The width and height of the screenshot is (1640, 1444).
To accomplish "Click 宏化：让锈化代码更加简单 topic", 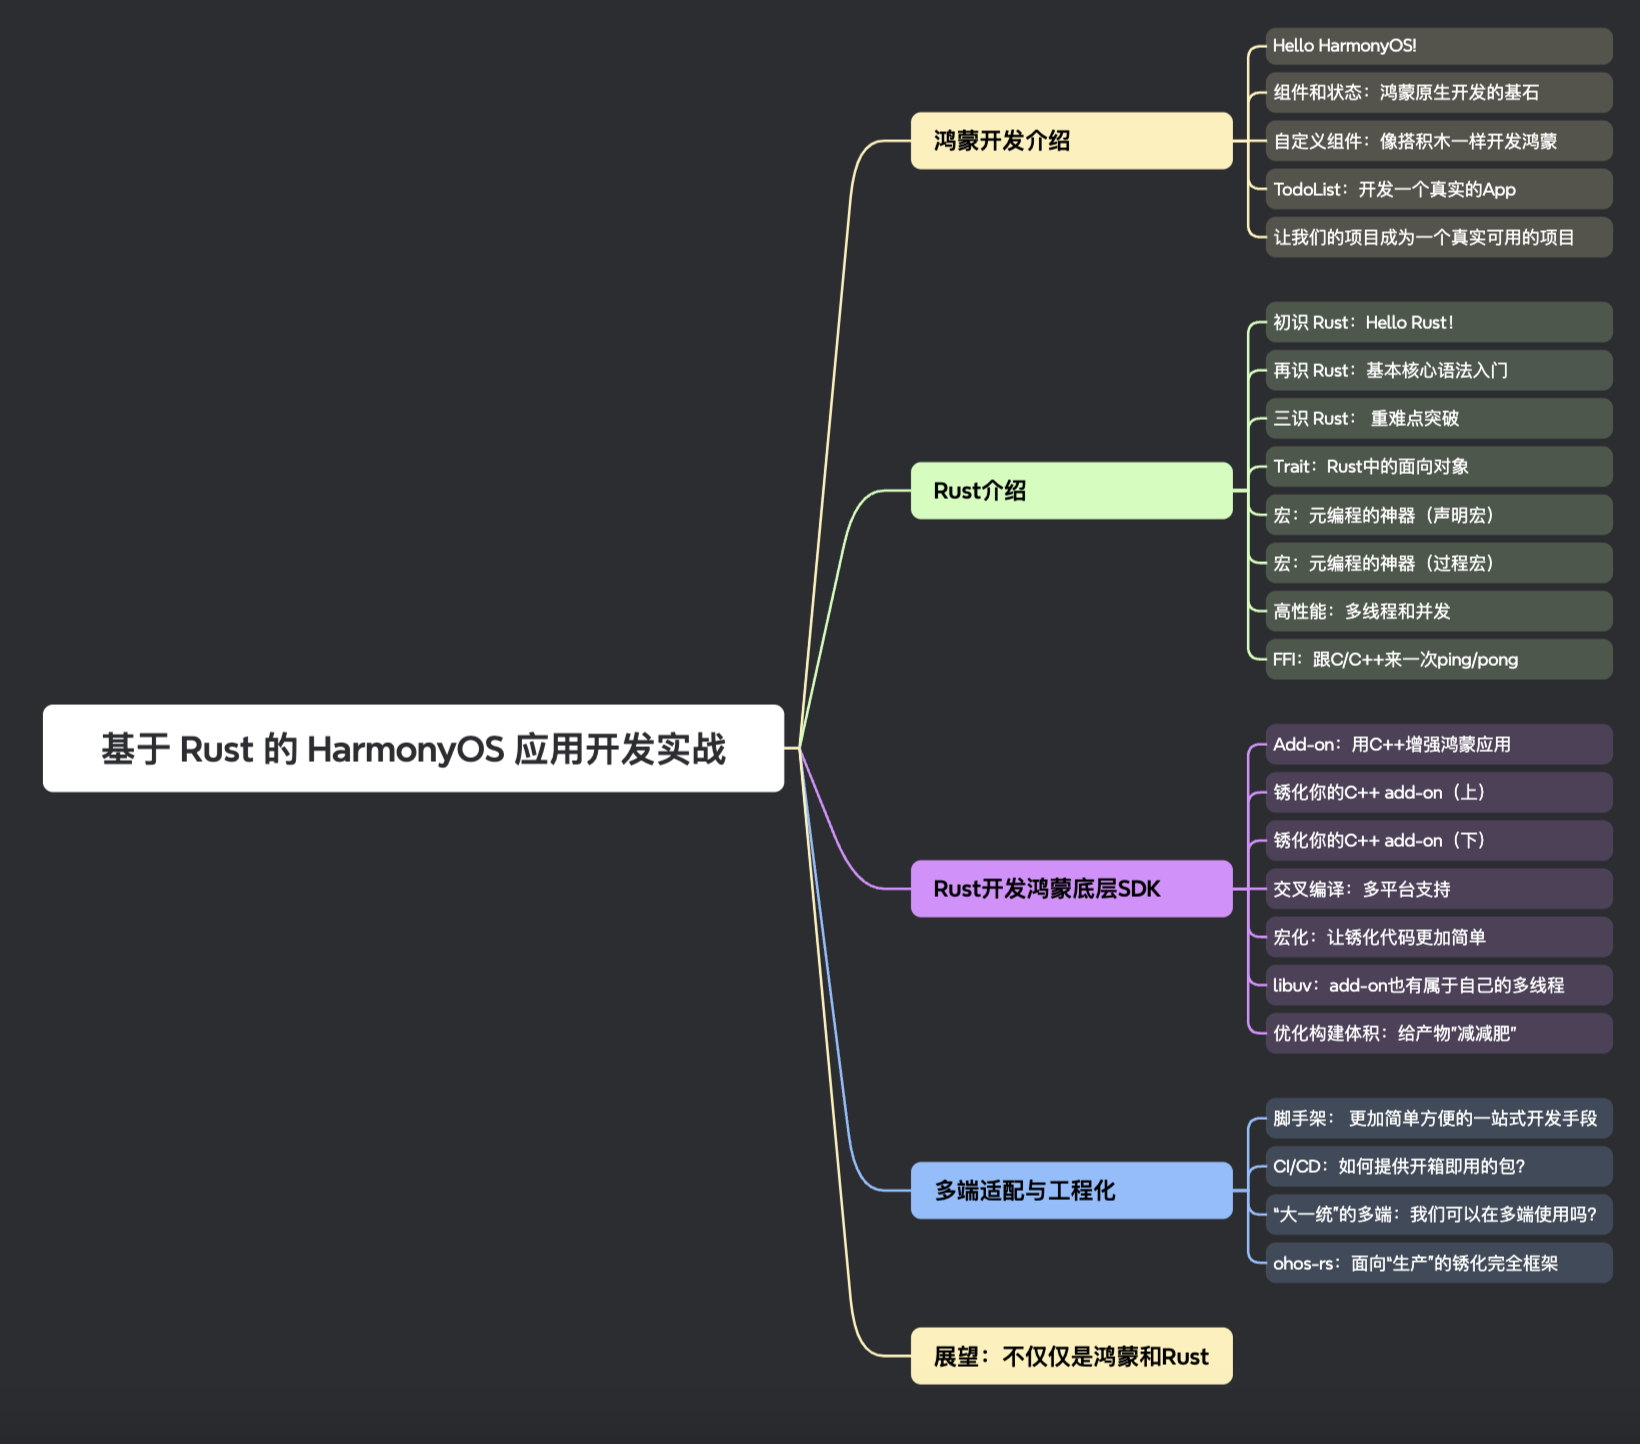I will click(x=1439, y=937).
